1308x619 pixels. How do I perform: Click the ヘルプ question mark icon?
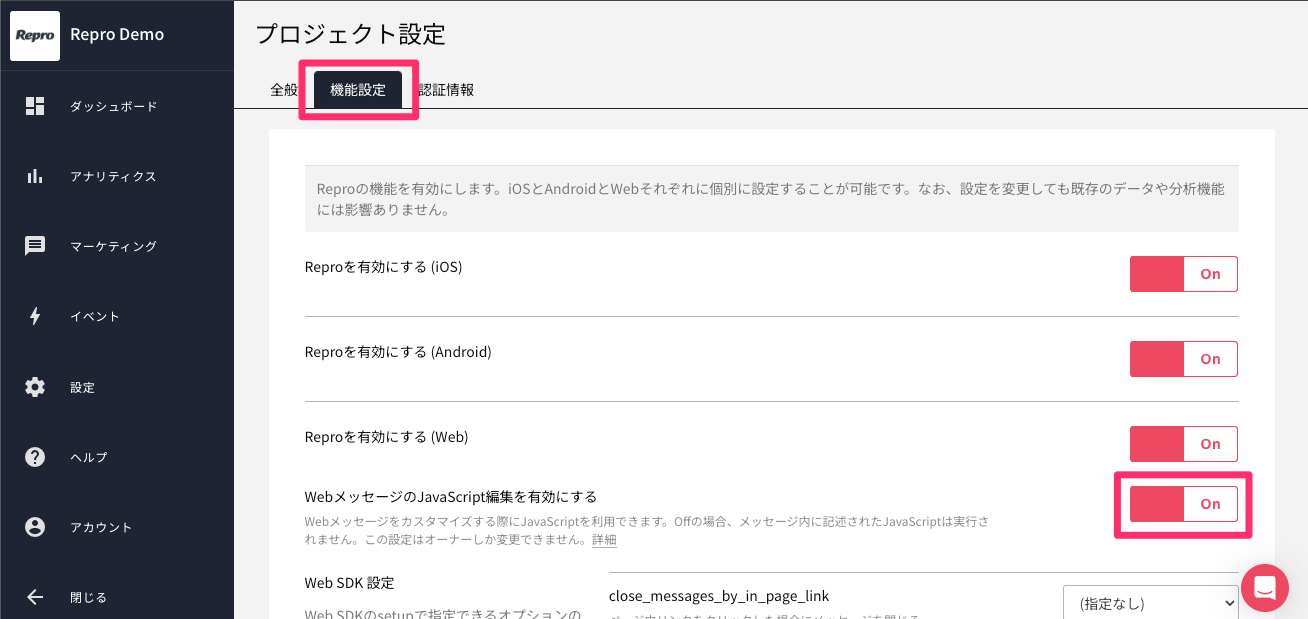(x=35, y=457)
